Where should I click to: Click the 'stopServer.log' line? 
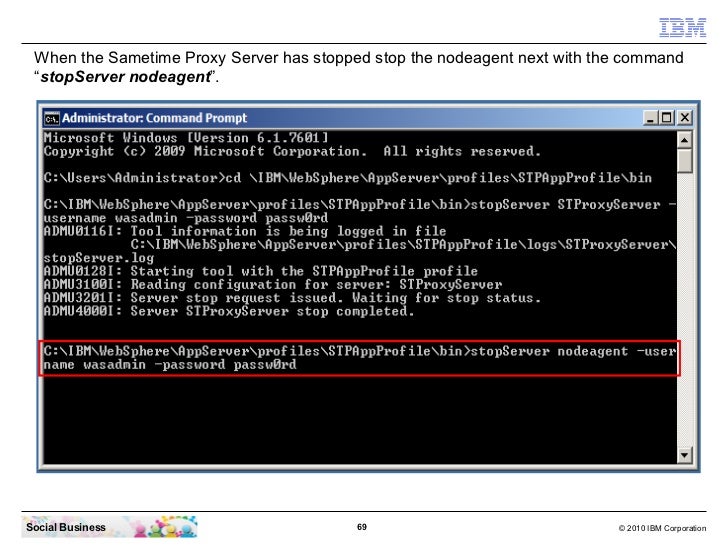click(x=98, y=258)
